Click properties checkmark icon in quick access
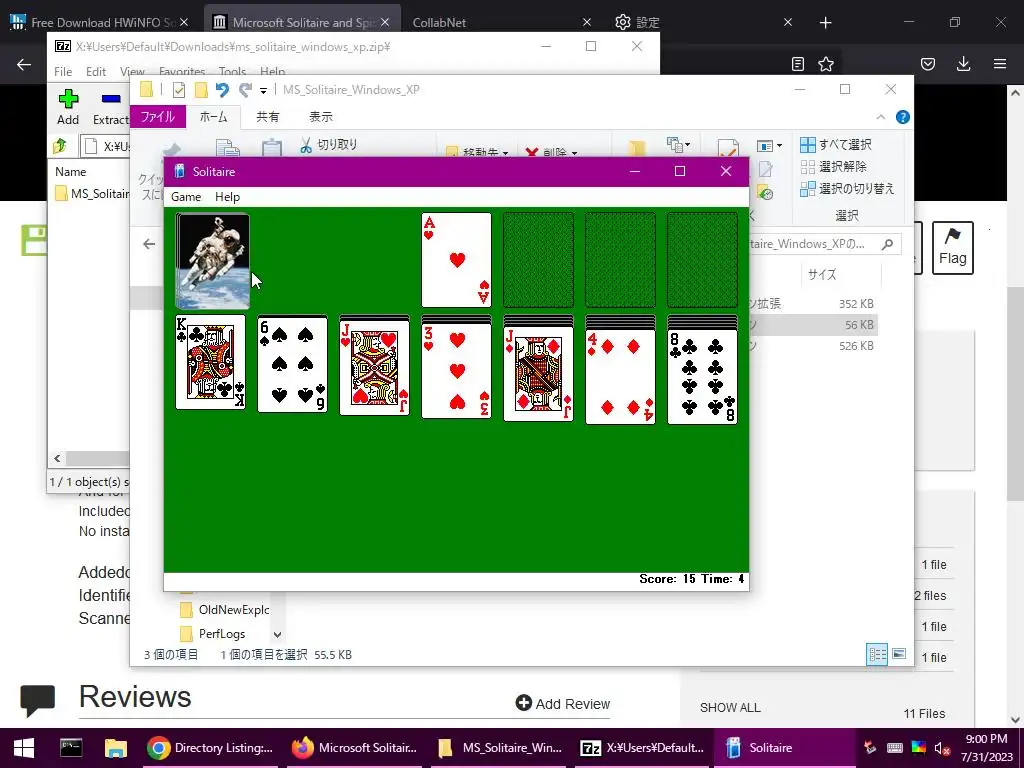 (x=178, y=90)
